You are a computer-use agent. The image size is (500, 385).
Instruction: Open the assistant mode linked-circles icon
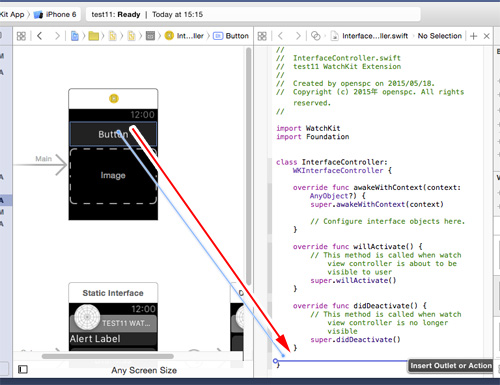[315, 36]
